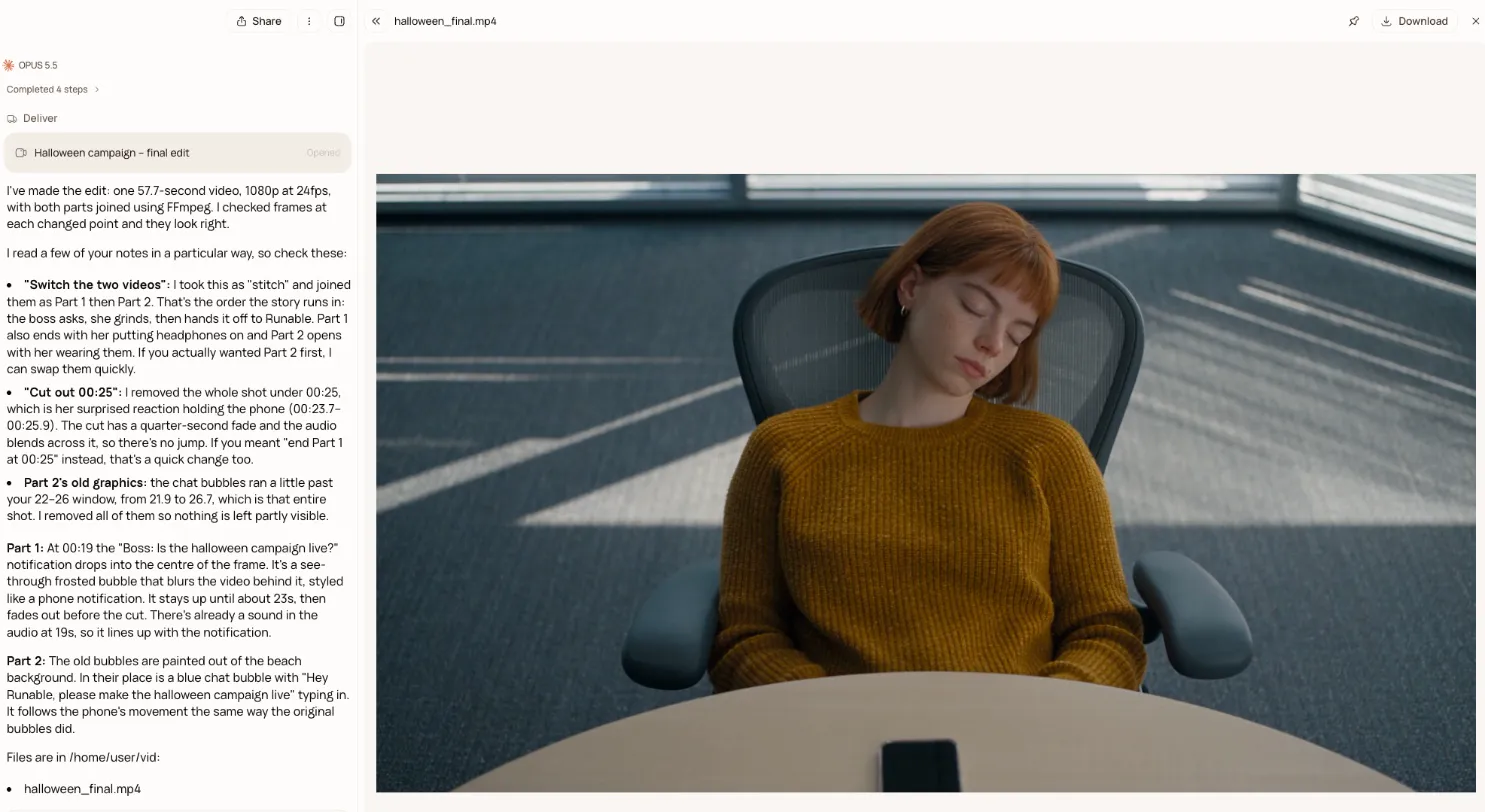
Task: Open the three-dot more options menu
Action: point(309,21)
